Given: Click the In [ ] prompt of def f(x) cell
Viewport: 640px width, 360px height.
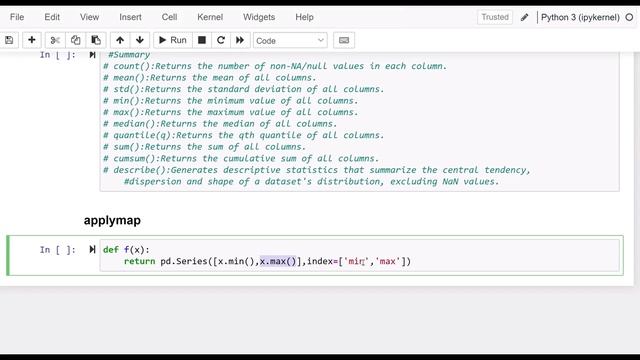Looking at the screenshot, I should click(58, 250).
